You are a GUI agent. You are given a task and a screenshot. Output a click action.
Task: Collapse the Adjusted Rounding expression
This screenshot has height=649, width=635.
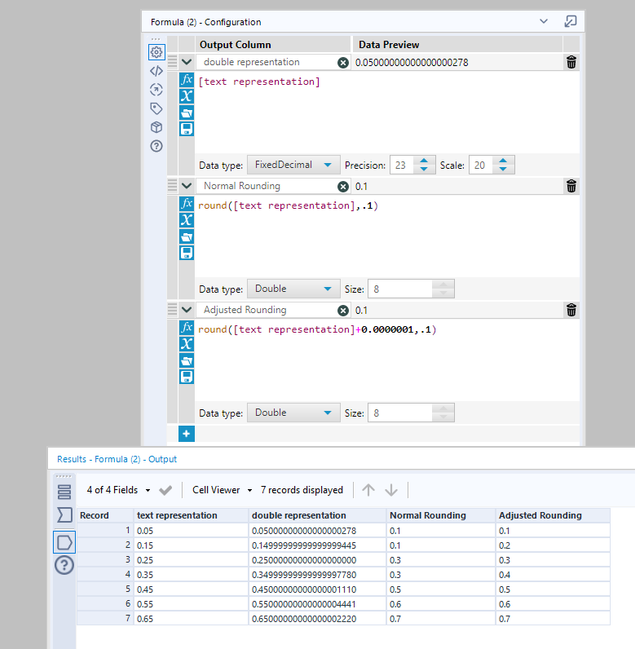[187, 310]
